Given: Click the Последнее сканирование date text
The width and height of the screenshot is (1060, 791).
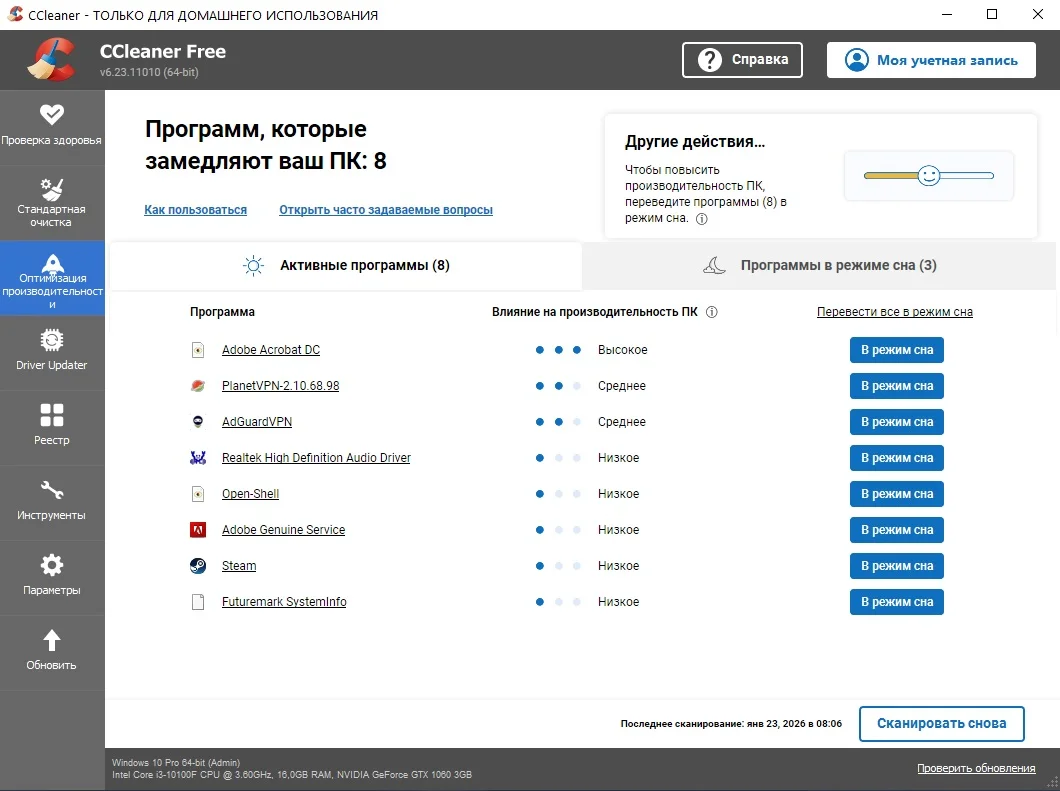Looking at the screenshot, I should click(731, 723).
